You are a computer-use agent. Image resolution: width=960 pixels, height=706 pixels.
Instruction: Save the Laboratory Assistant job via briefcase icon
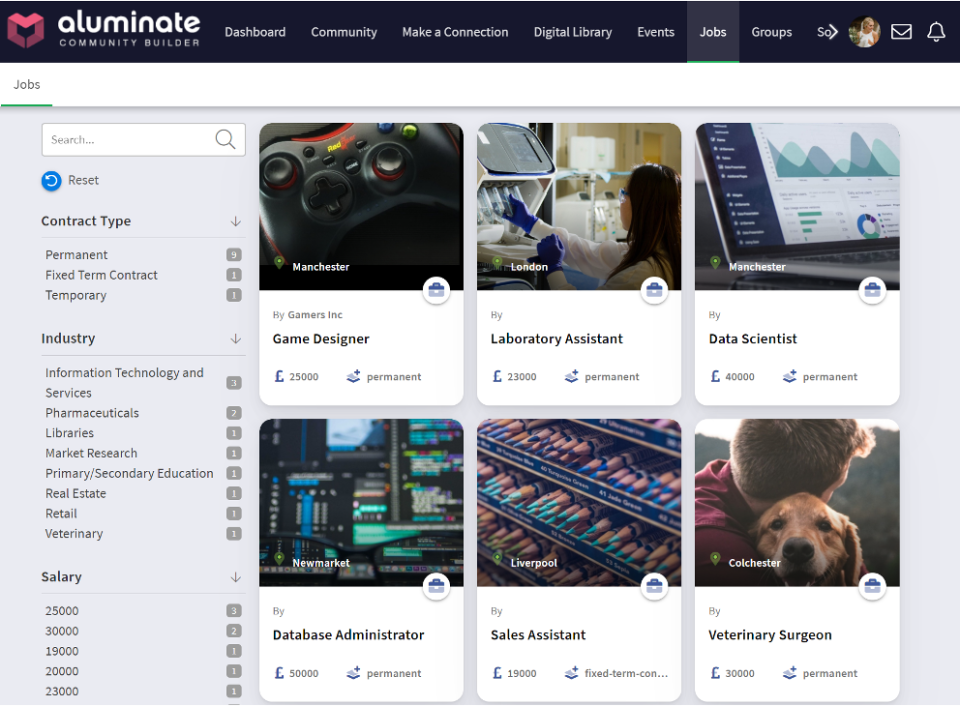coord(654,290)
